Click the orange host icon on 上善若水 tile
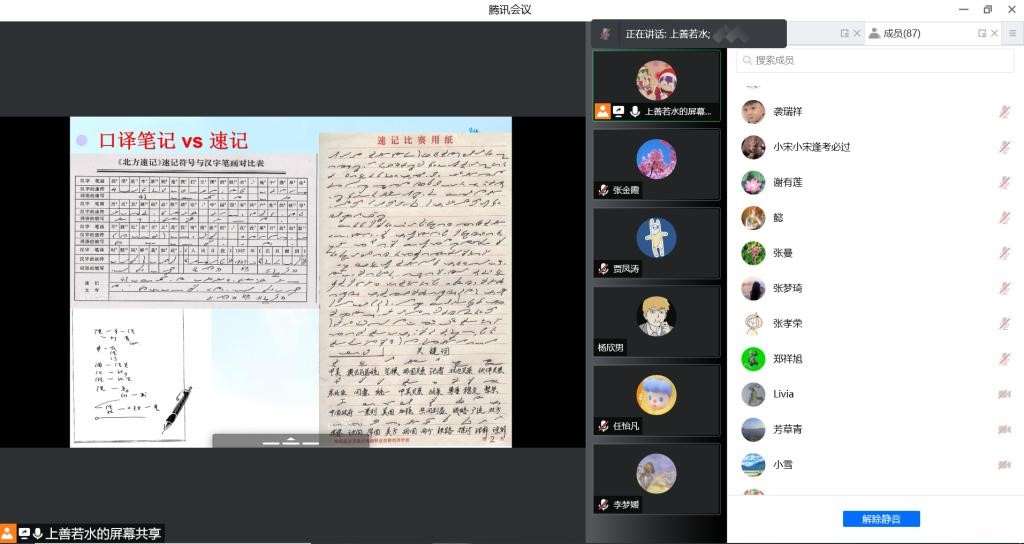 tap(602, 112)
